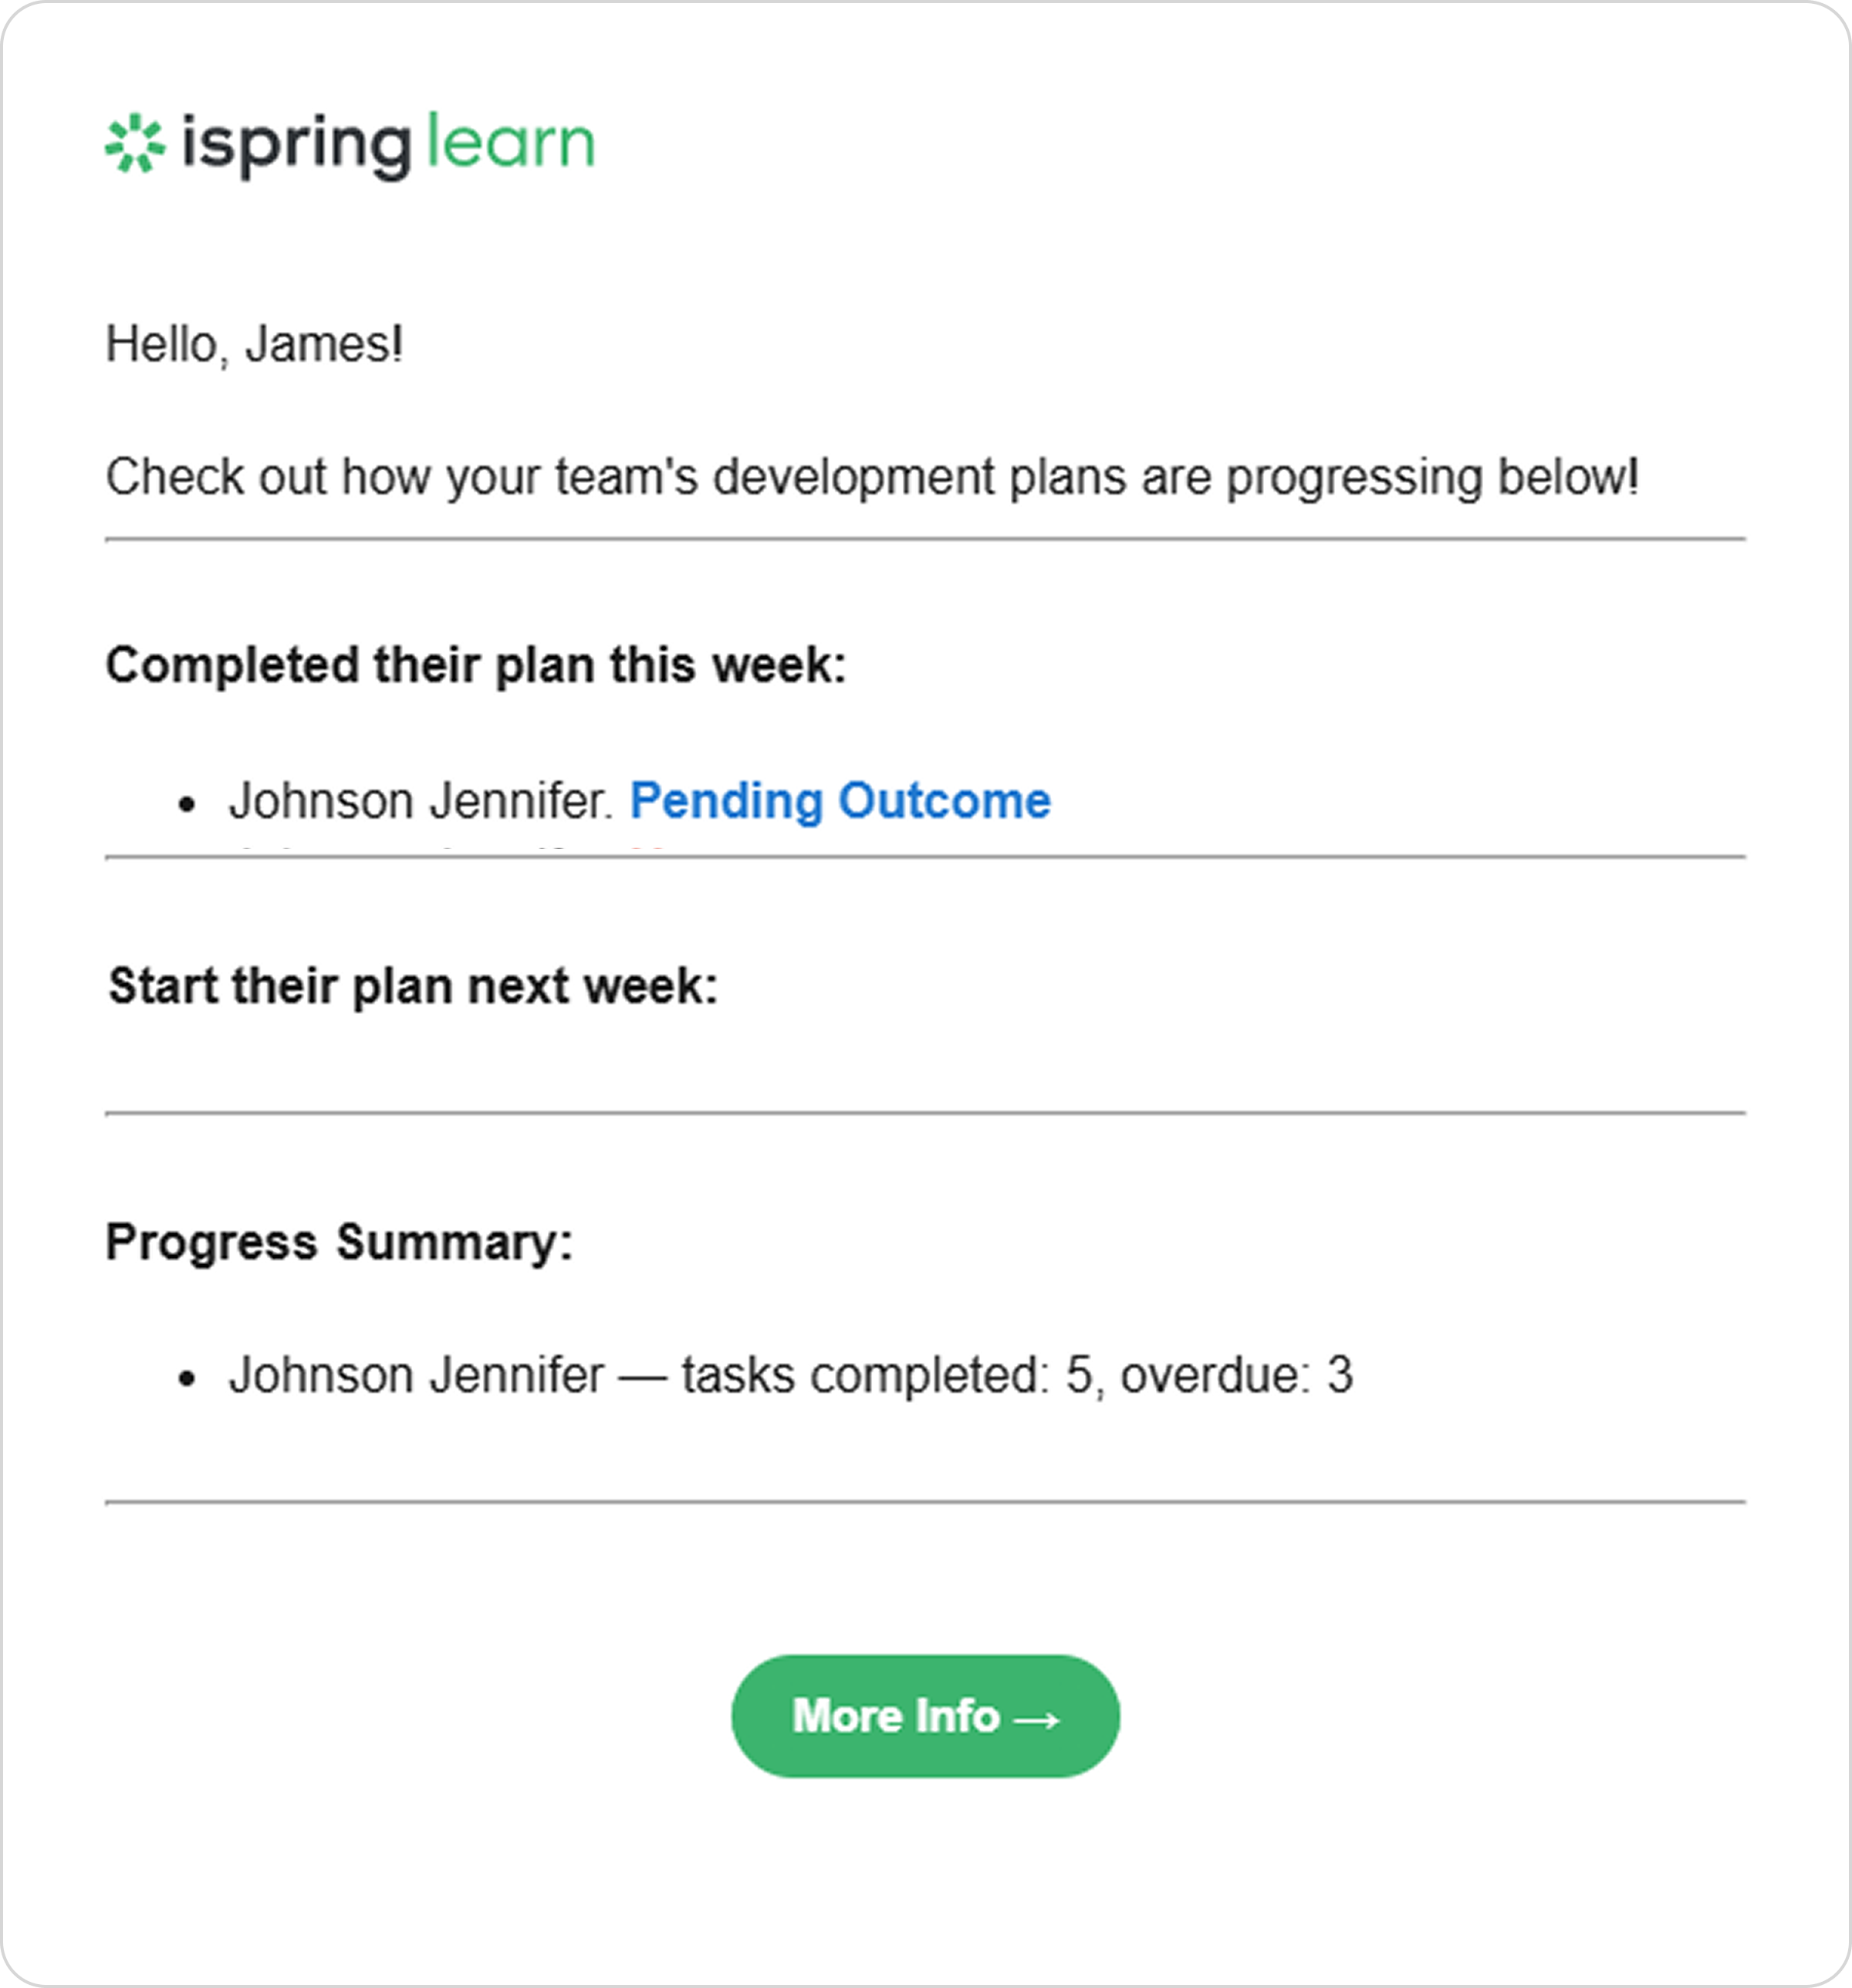Click the cut-off row beneath Pending Outcome

click(450, 850)
